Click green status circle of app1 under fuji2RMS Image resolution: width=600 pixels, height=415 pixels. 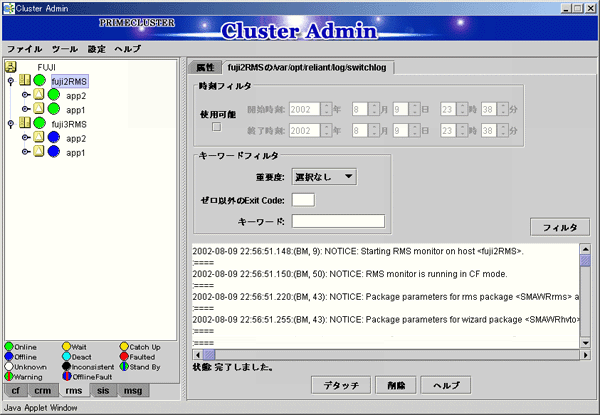tap(54, 109)
